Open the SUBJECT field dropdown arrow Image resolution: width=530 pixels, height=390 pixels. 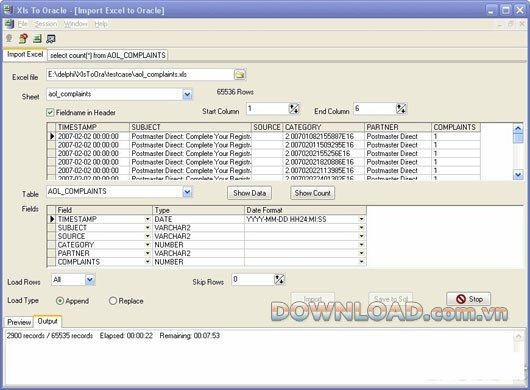147,228
